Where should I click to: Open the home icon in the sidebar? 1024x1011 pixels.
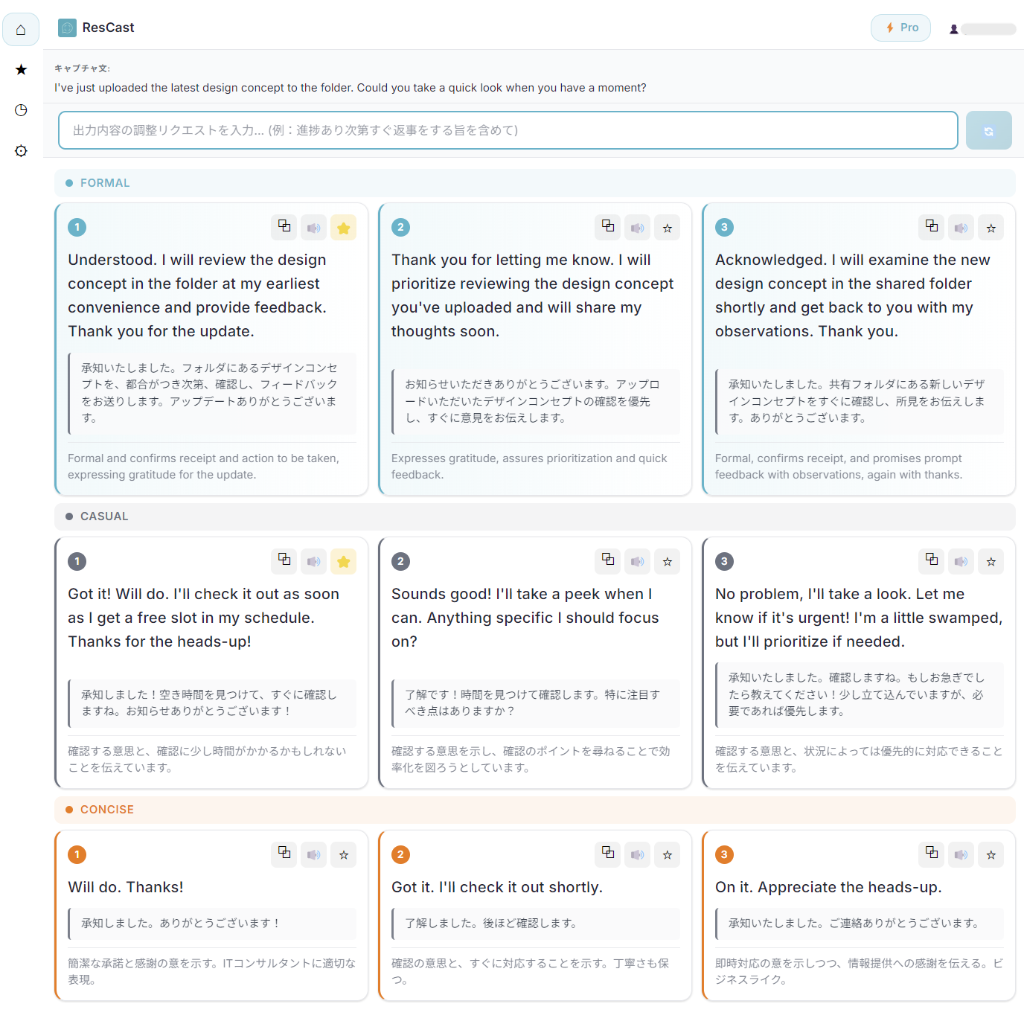[21, 29]
